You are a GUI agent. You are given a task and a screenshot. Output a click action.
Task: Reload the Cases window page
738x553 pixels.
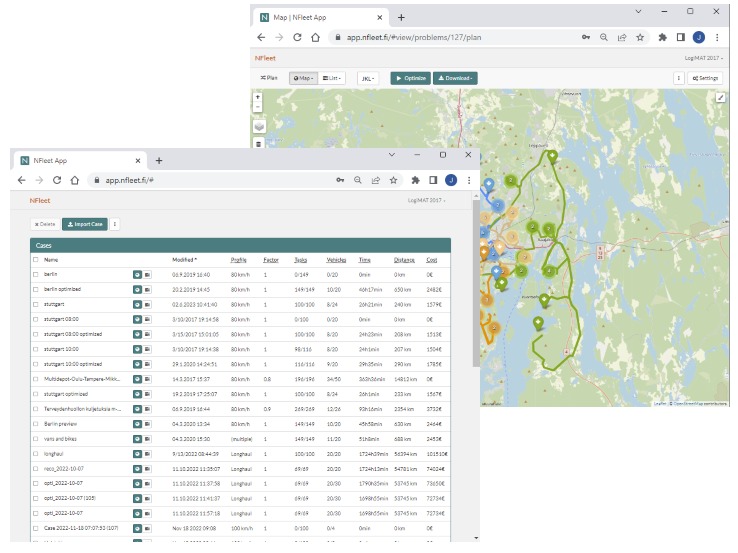pyautogui.click(x=57, y=180)
